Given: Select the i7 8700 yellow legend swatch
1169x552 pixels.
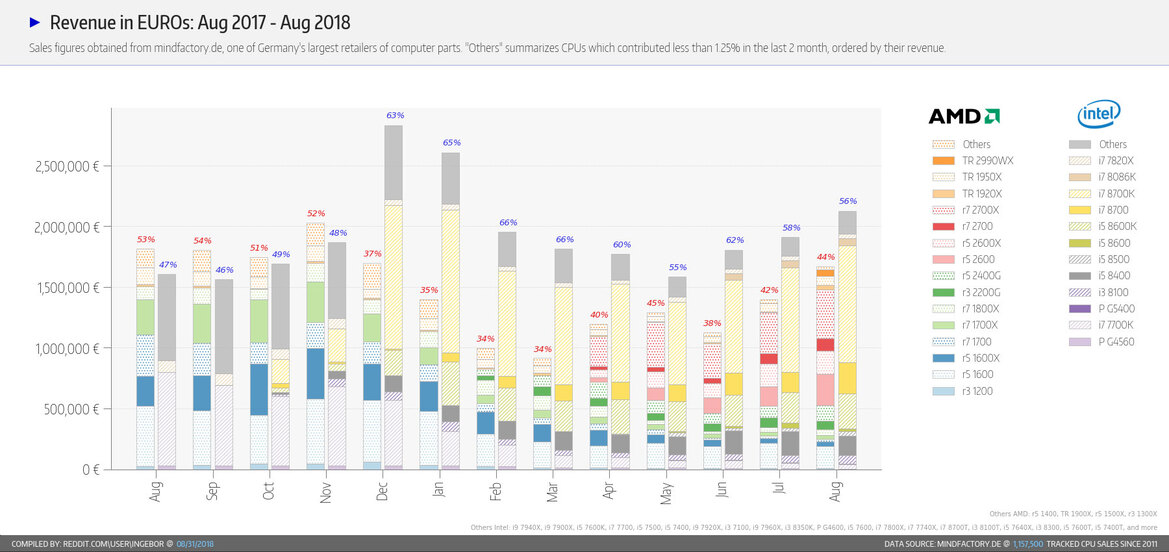Looking at the screenshot, I should point(1080,210).
